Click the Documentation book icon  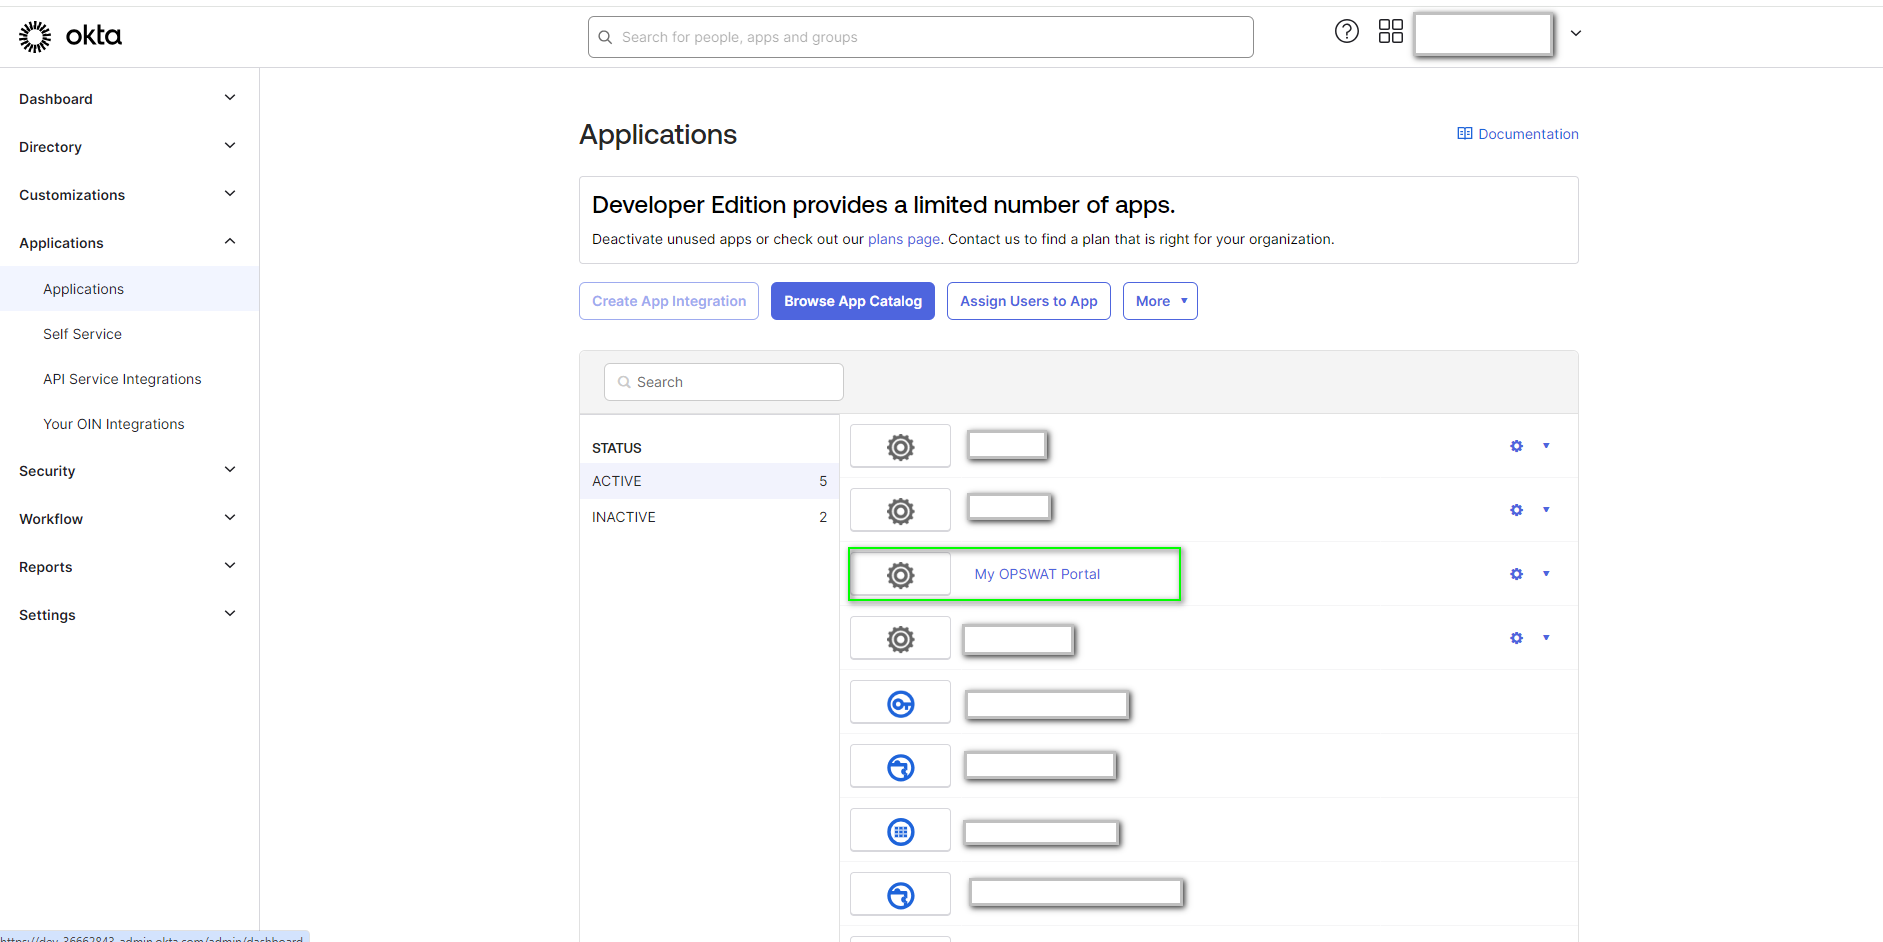1465,134
